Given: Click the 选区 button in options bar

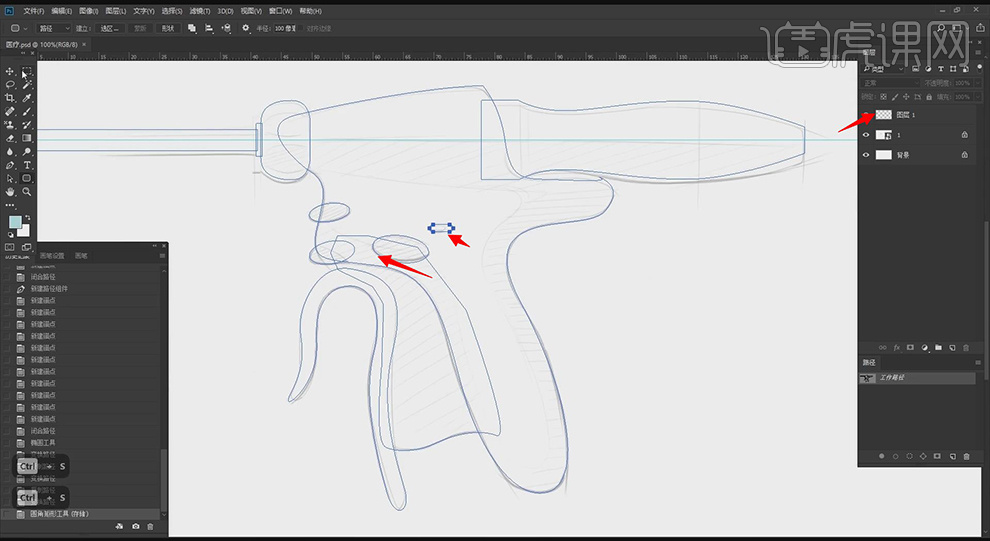Looking at the screenshot, I should pyautogui.click(x=110, y=28).
